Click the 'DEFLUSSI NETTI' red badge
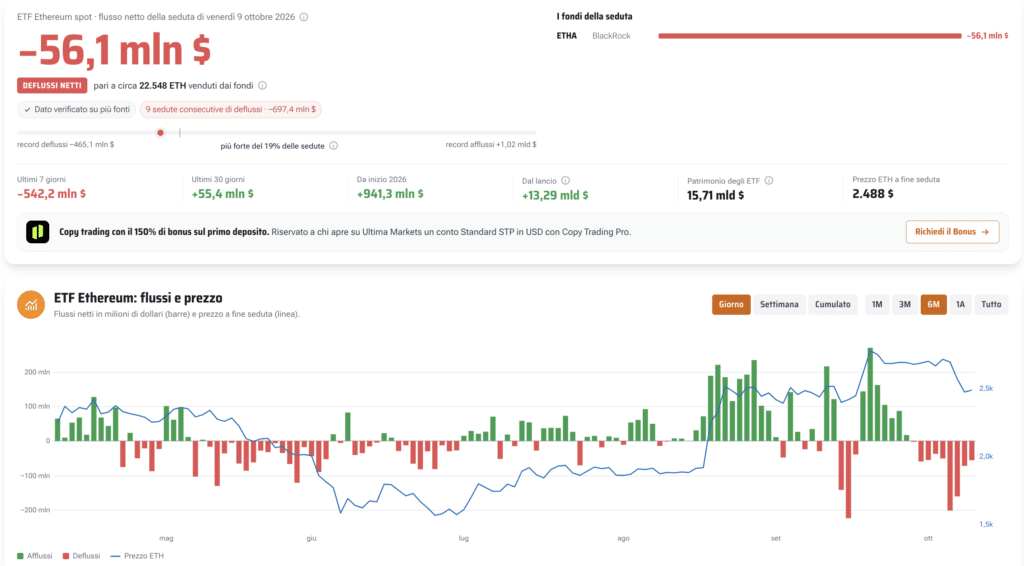1024x566 pixels. tap(52, 86)
